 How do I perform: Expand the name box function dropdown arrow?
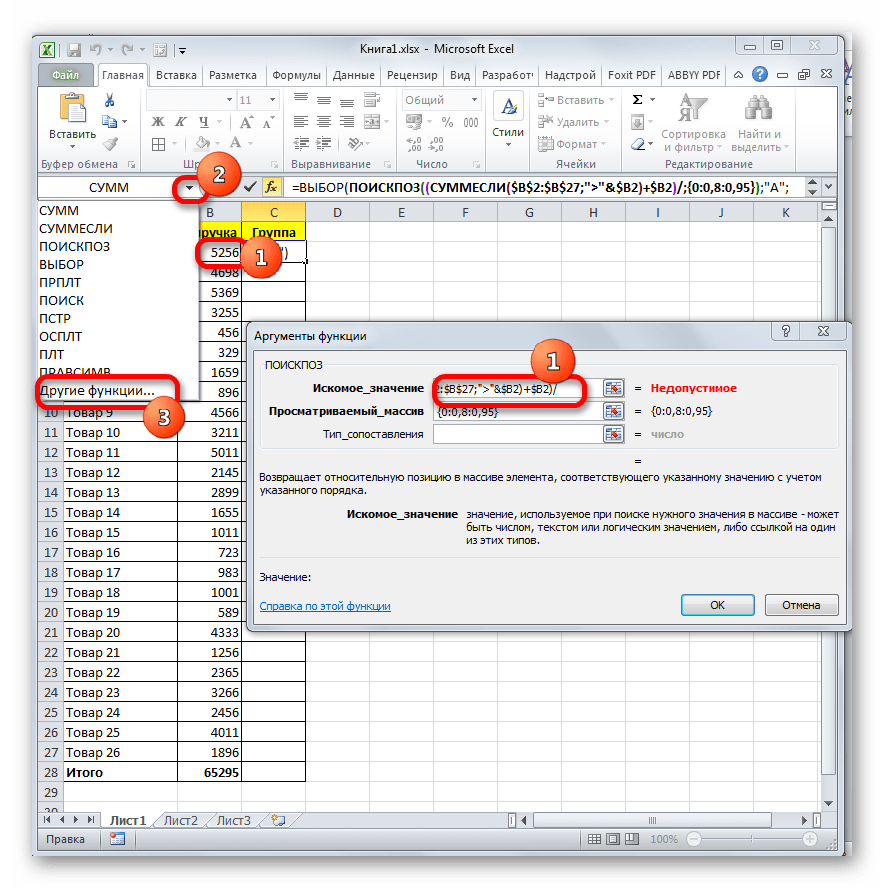pyautogui.click(x=187, y=187)
